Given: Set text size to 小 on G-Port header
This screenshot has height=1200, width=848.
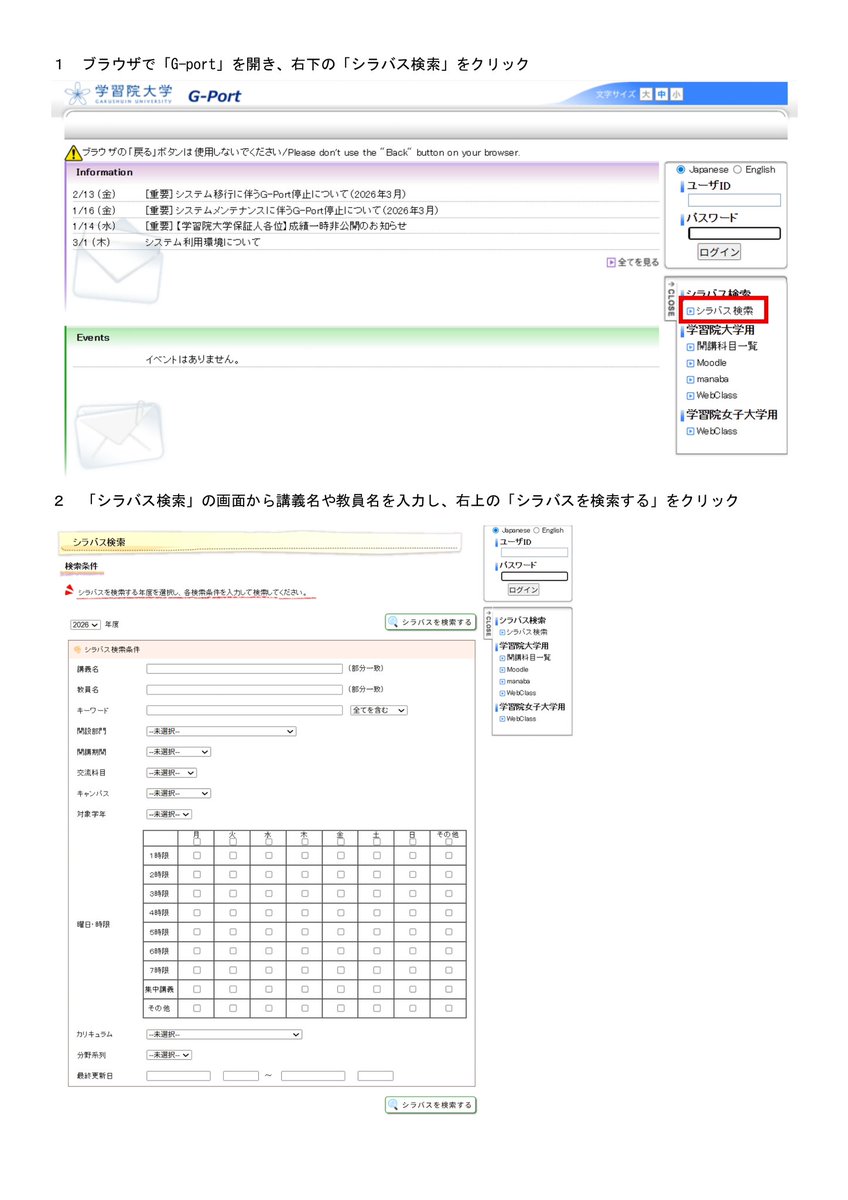Looking at the screenshot, I should (x=677, y=94).
